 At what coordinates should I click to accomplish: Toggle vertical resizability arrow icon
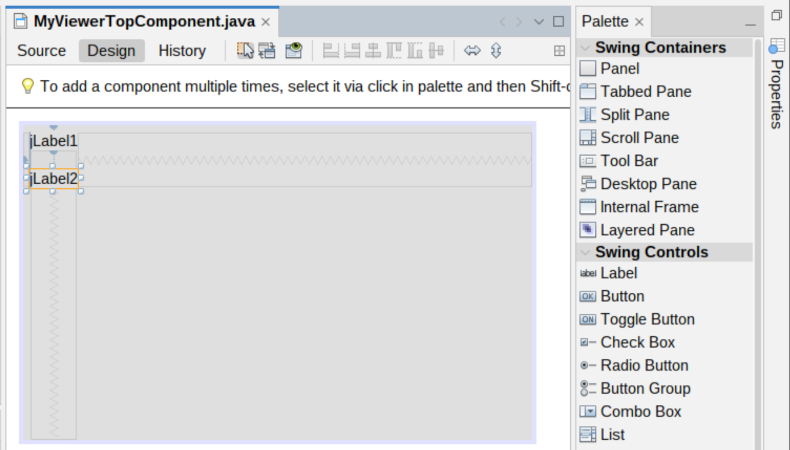496,51
